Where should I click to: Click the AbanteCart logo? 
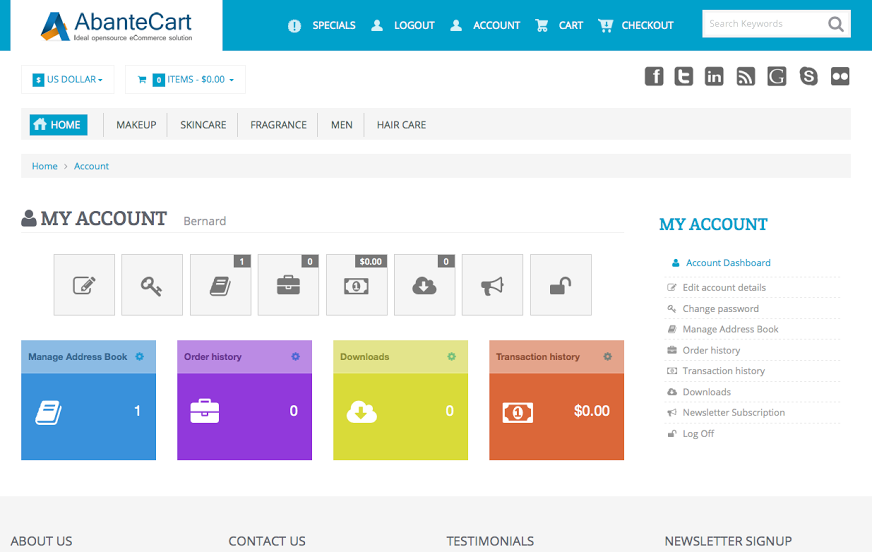tap(116, 26)
